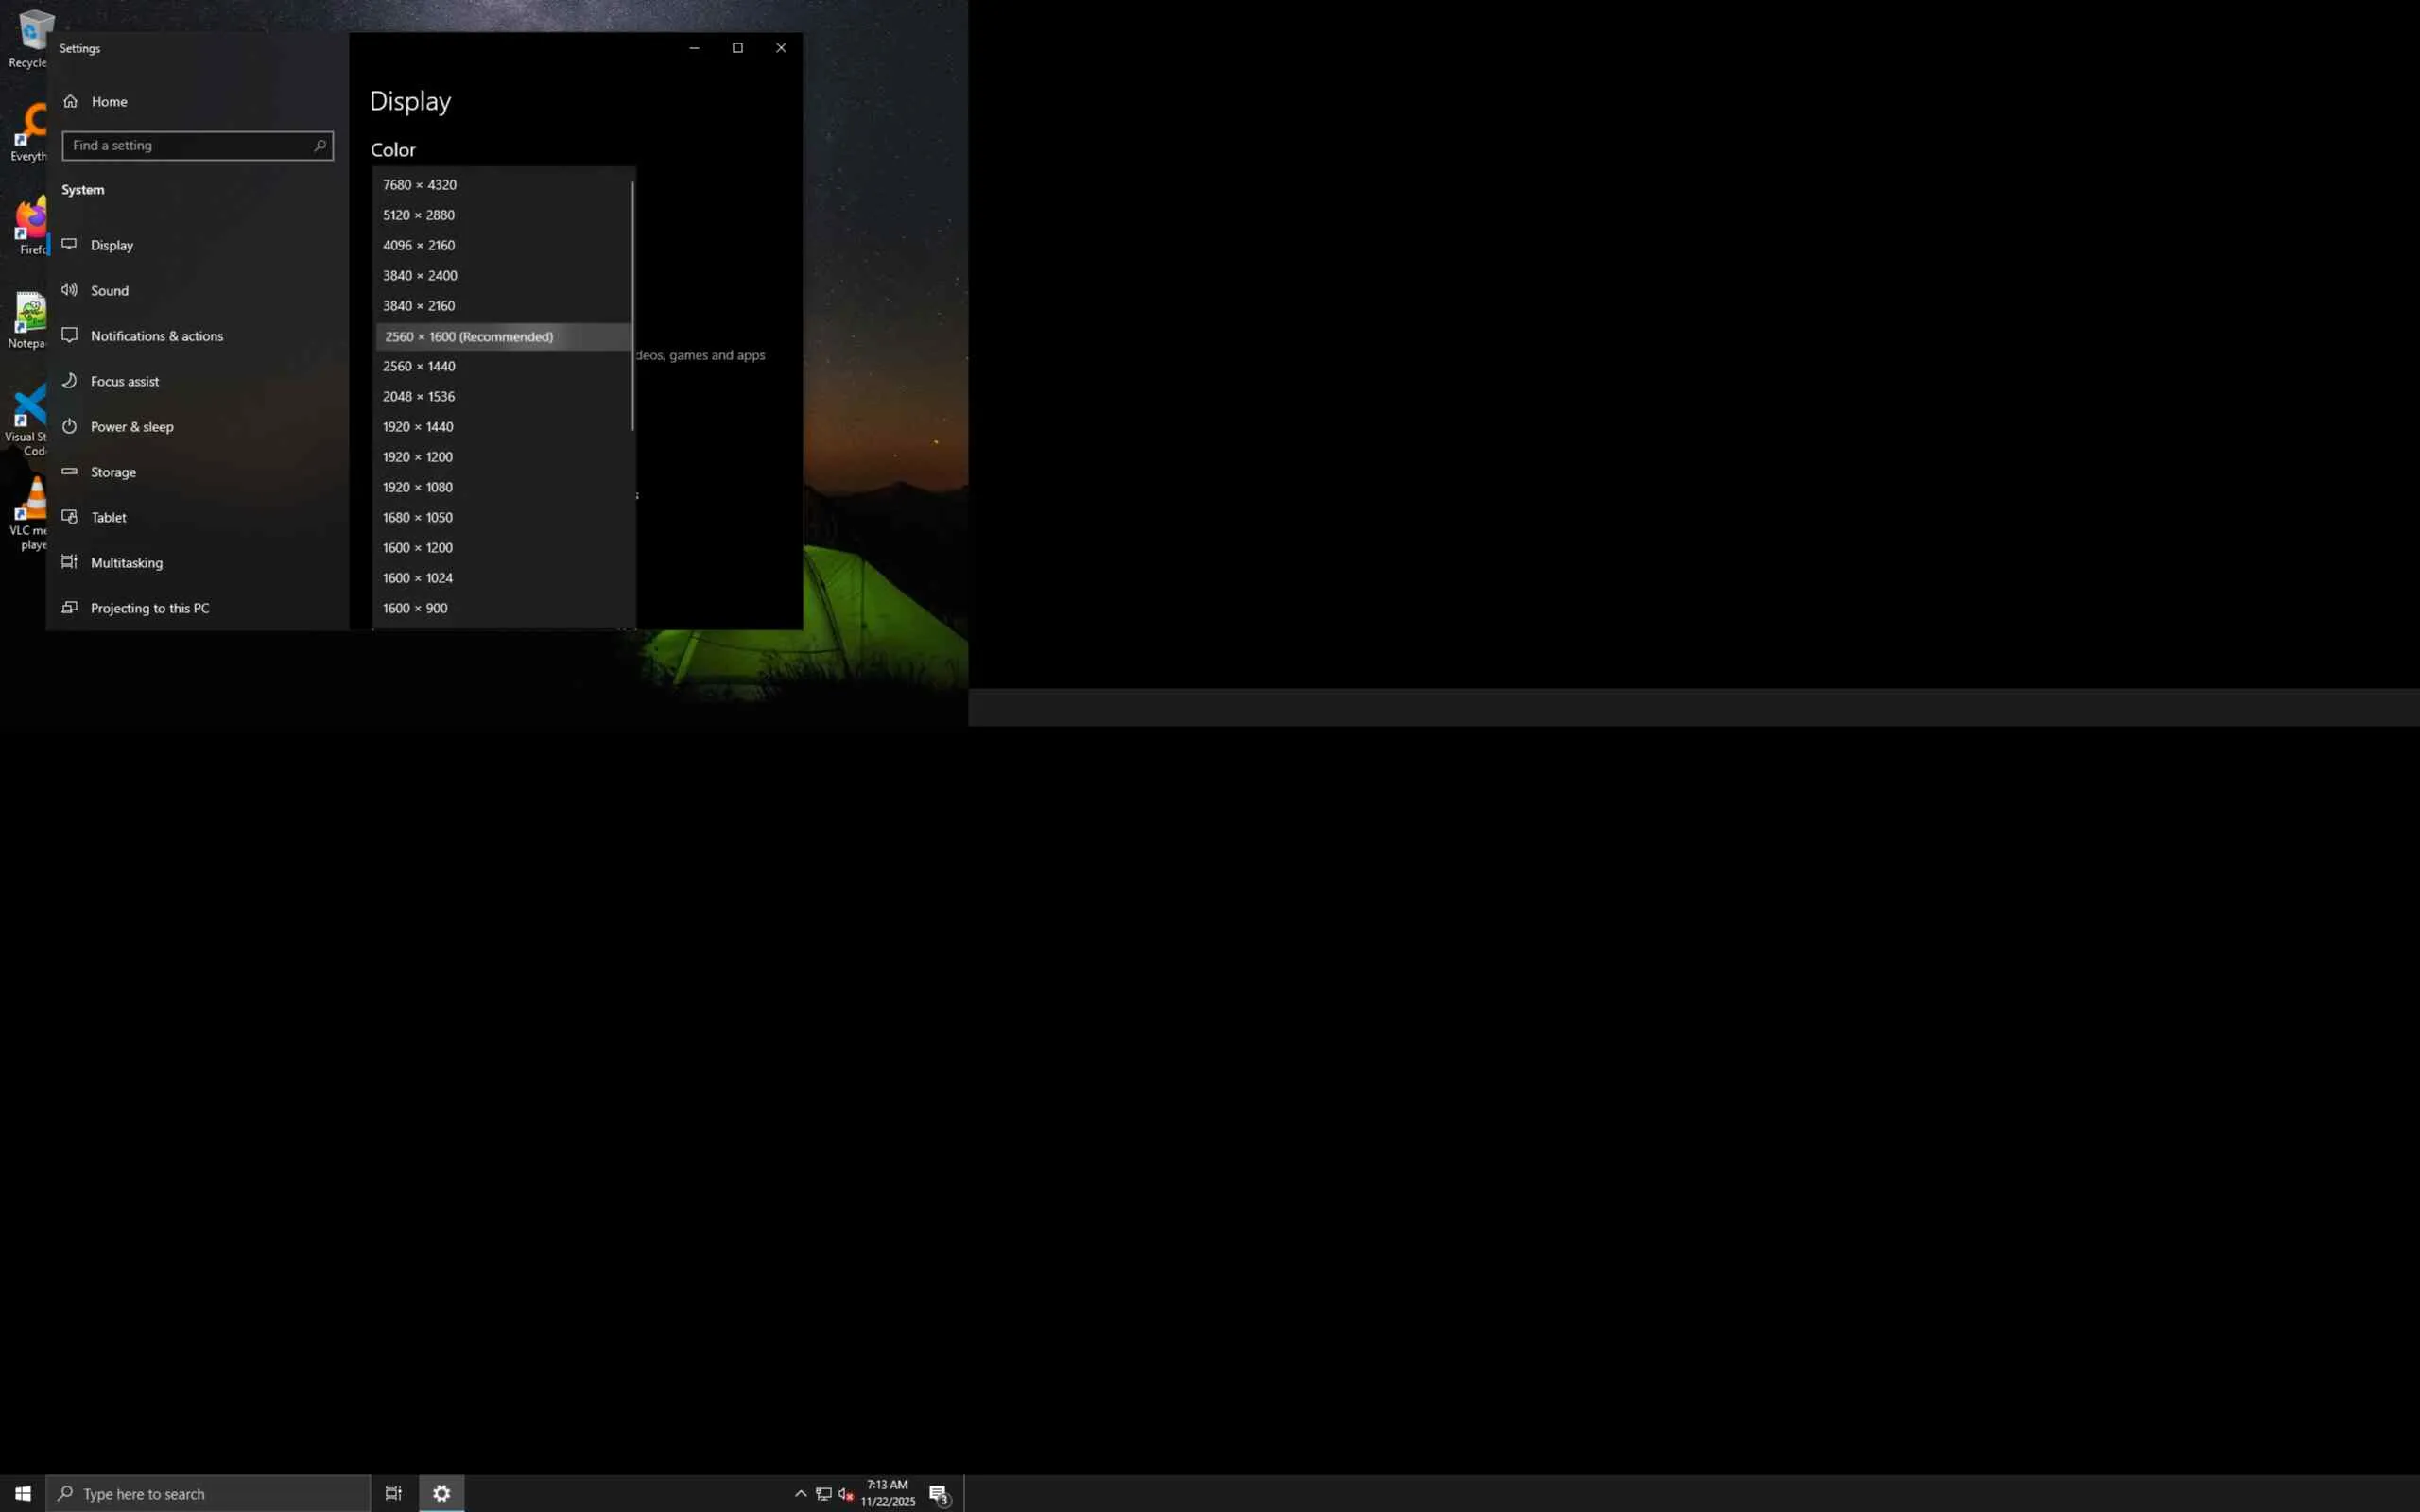
Task: Click the Storage drive icon
Action: pos(69,471)
